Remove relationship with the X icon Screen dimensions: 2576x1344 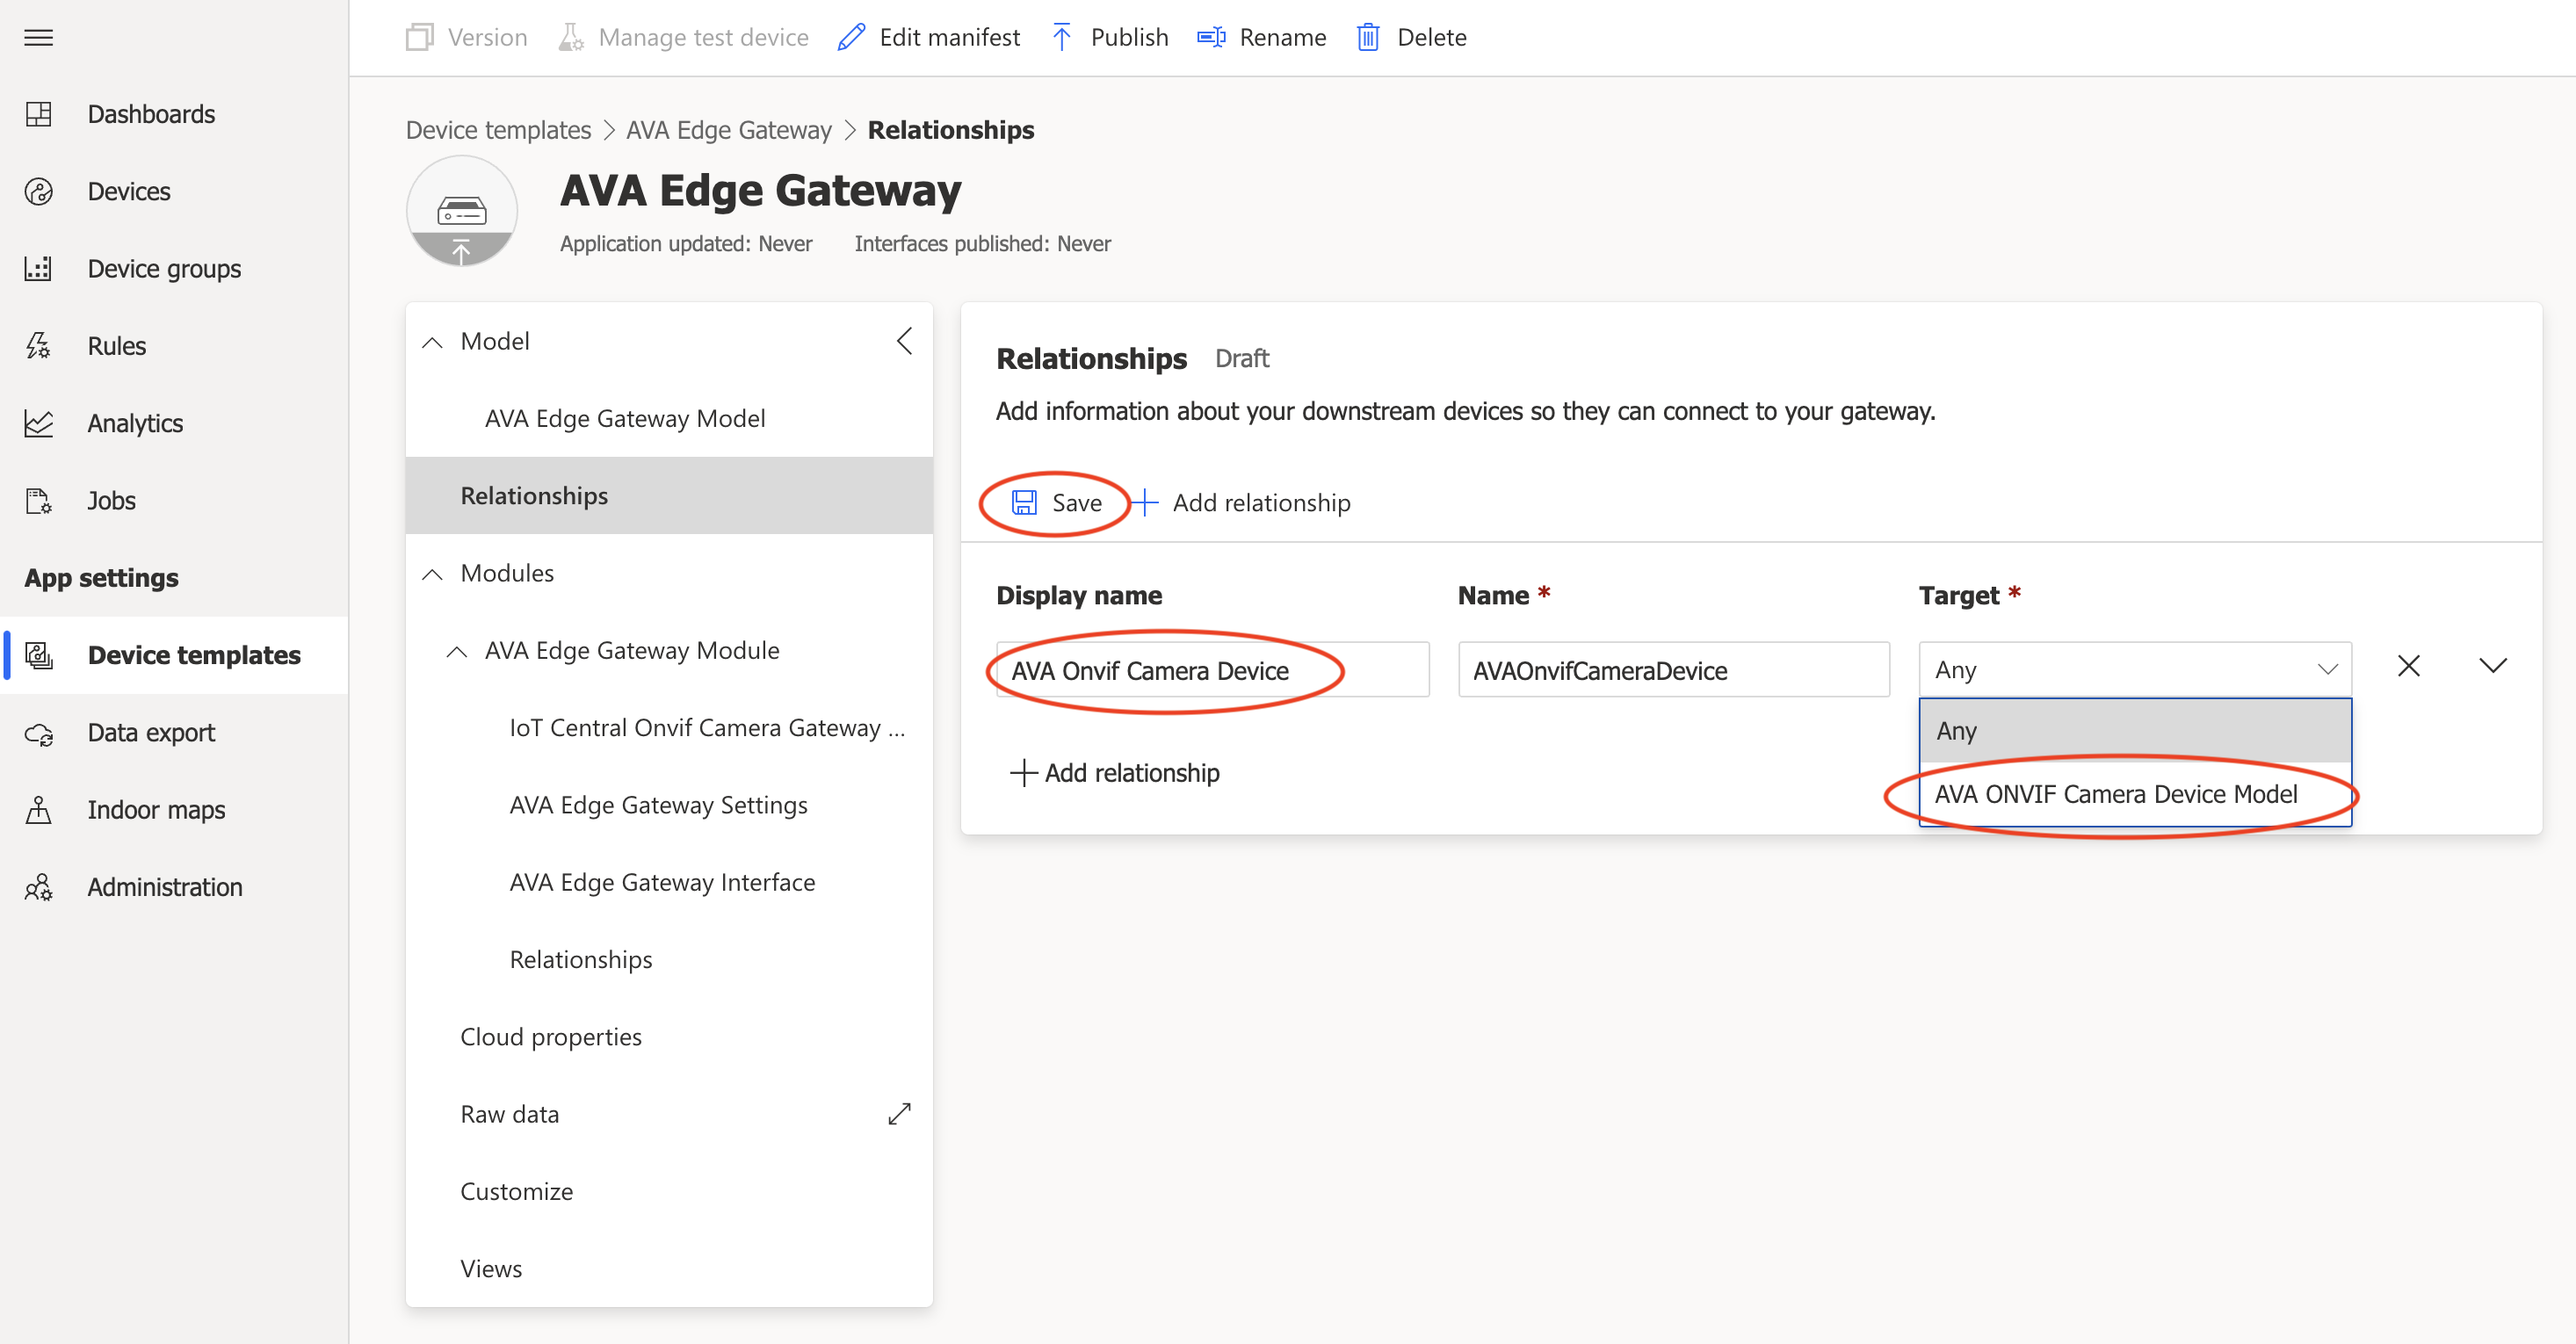point(2408,666)
